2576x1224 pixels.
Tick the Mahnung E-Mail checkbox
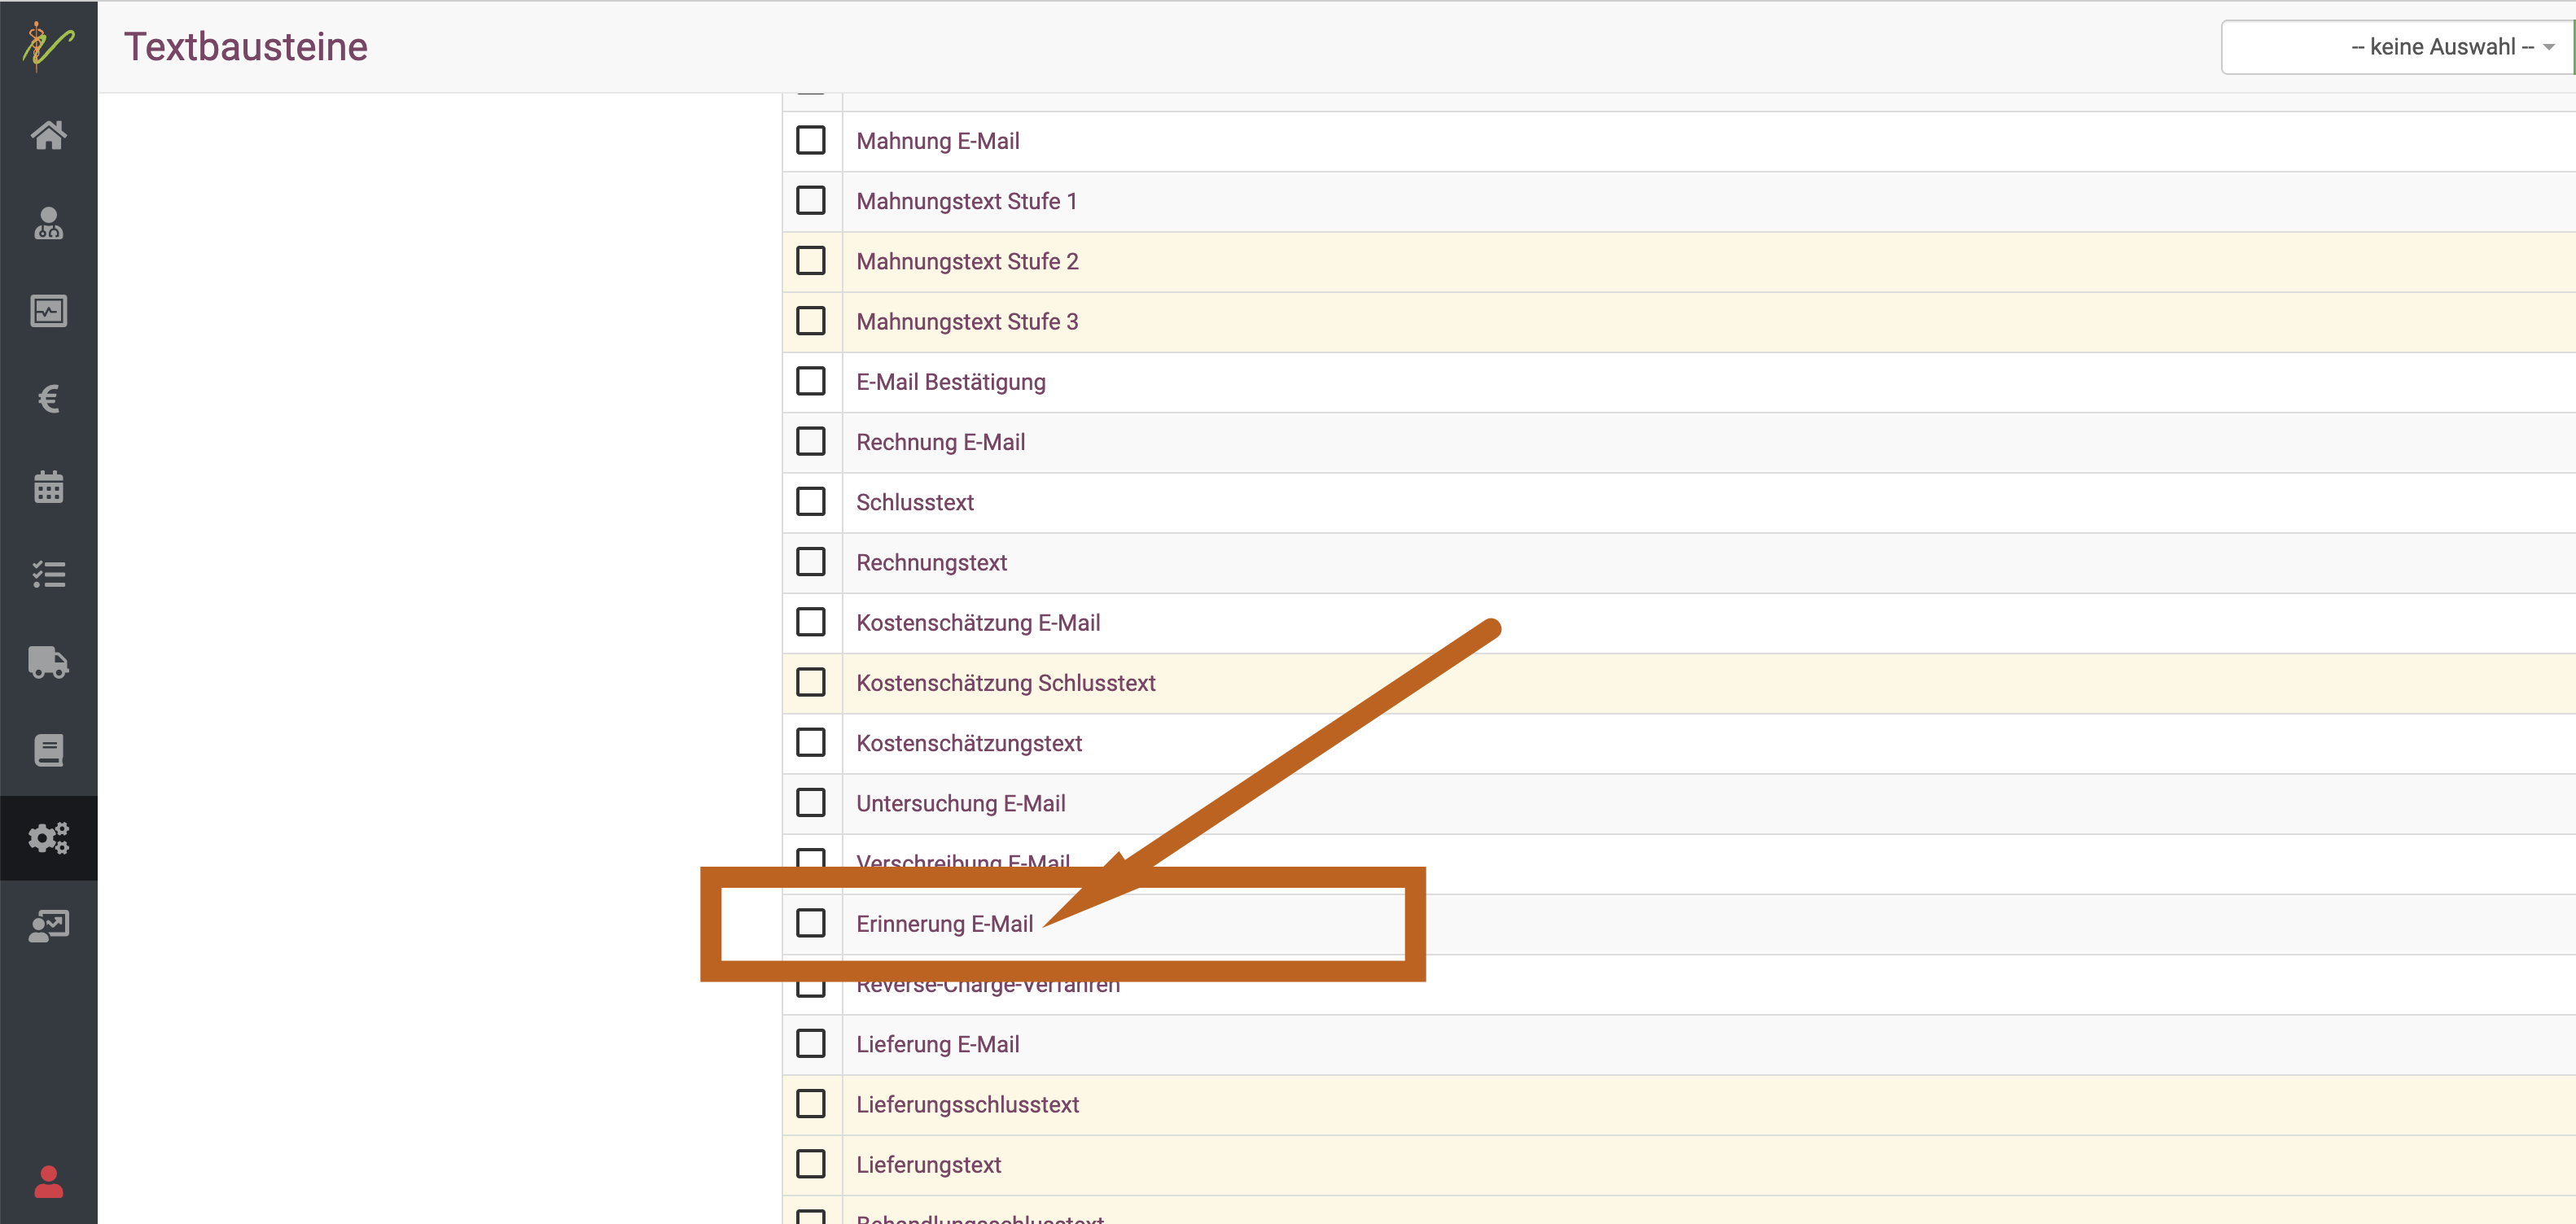tap(810, 141)
